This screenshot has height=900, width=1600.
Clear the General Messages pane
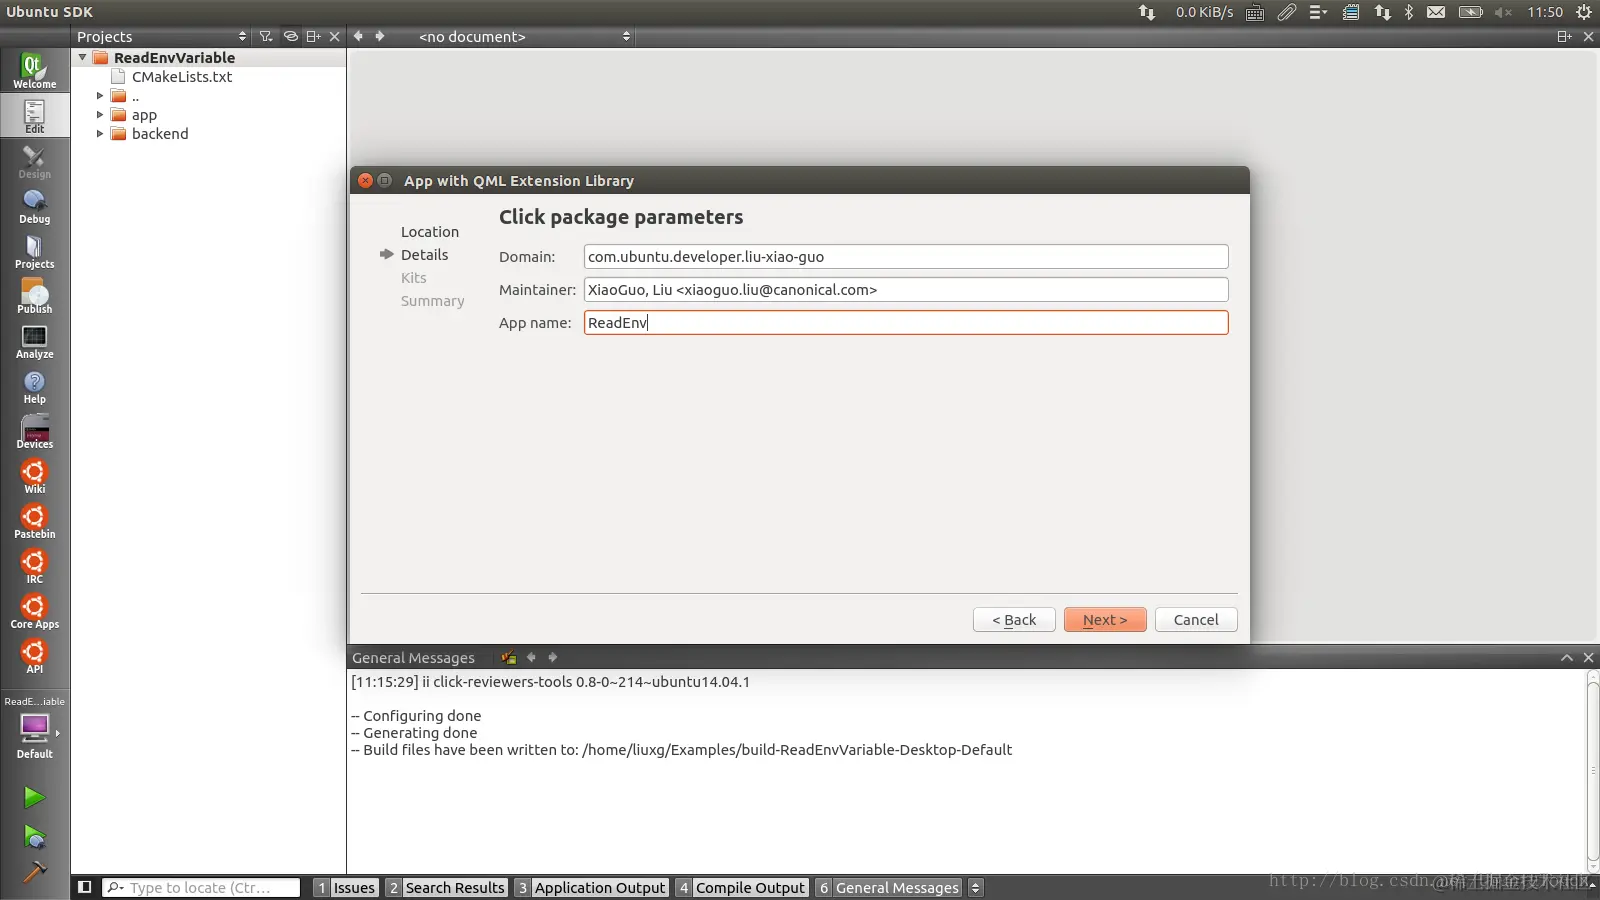point(509,657)
